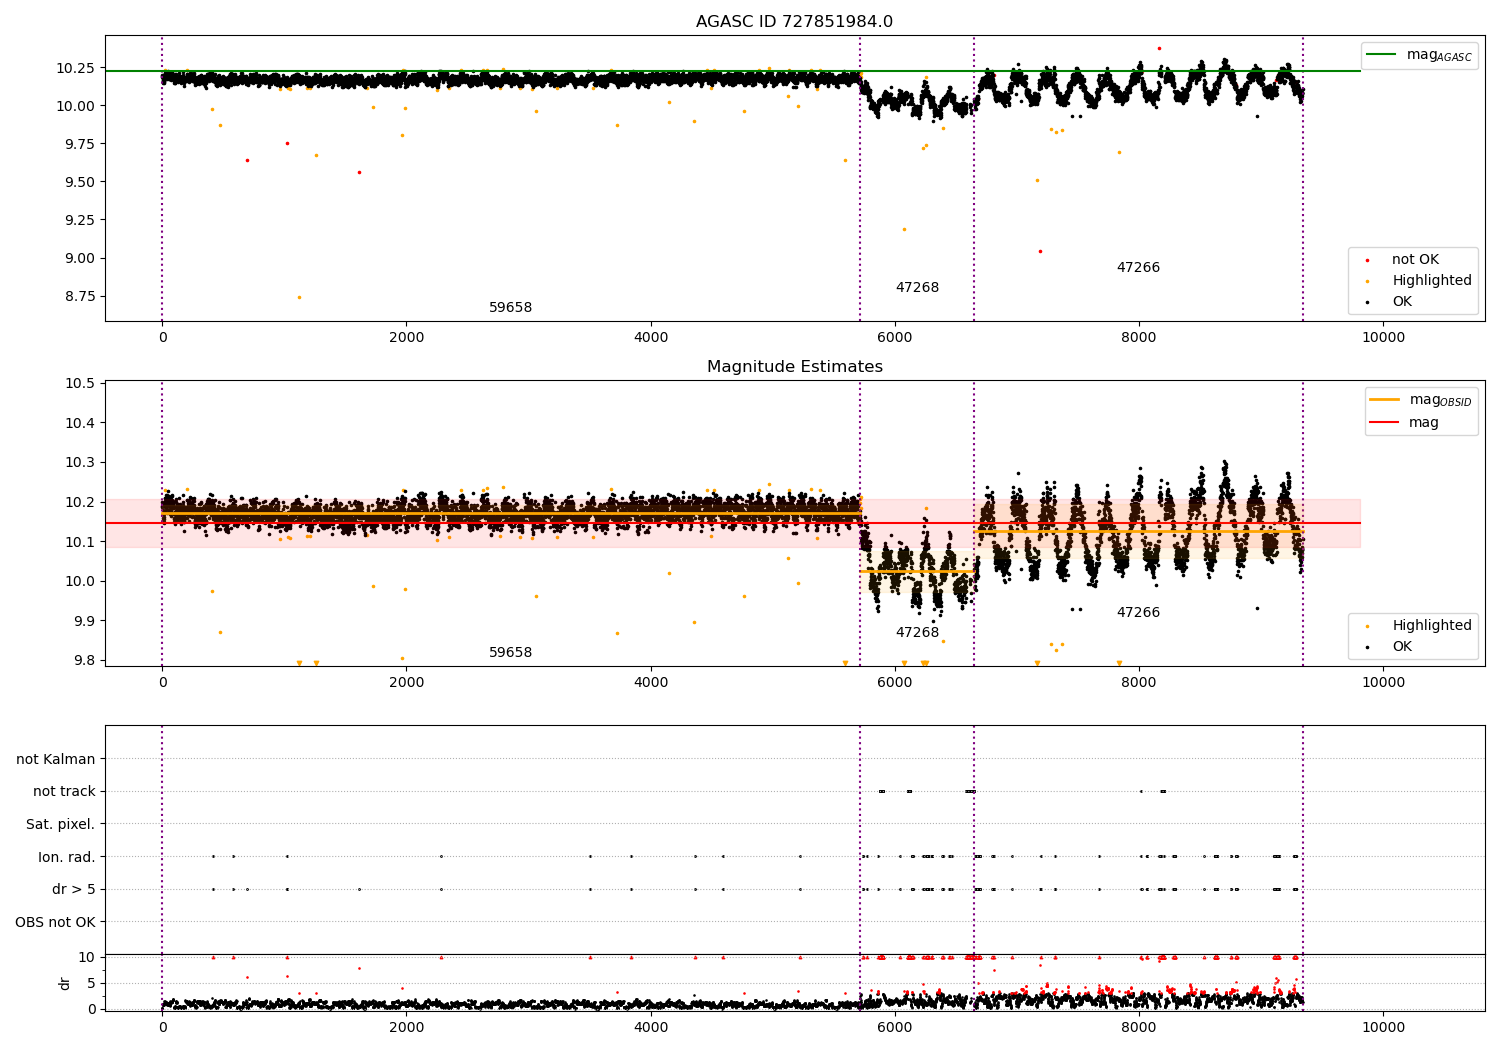Click label 47268 in the AGASC ID plot
1500x1050 pixels.
pyautogui.click(x=917, y=288)
